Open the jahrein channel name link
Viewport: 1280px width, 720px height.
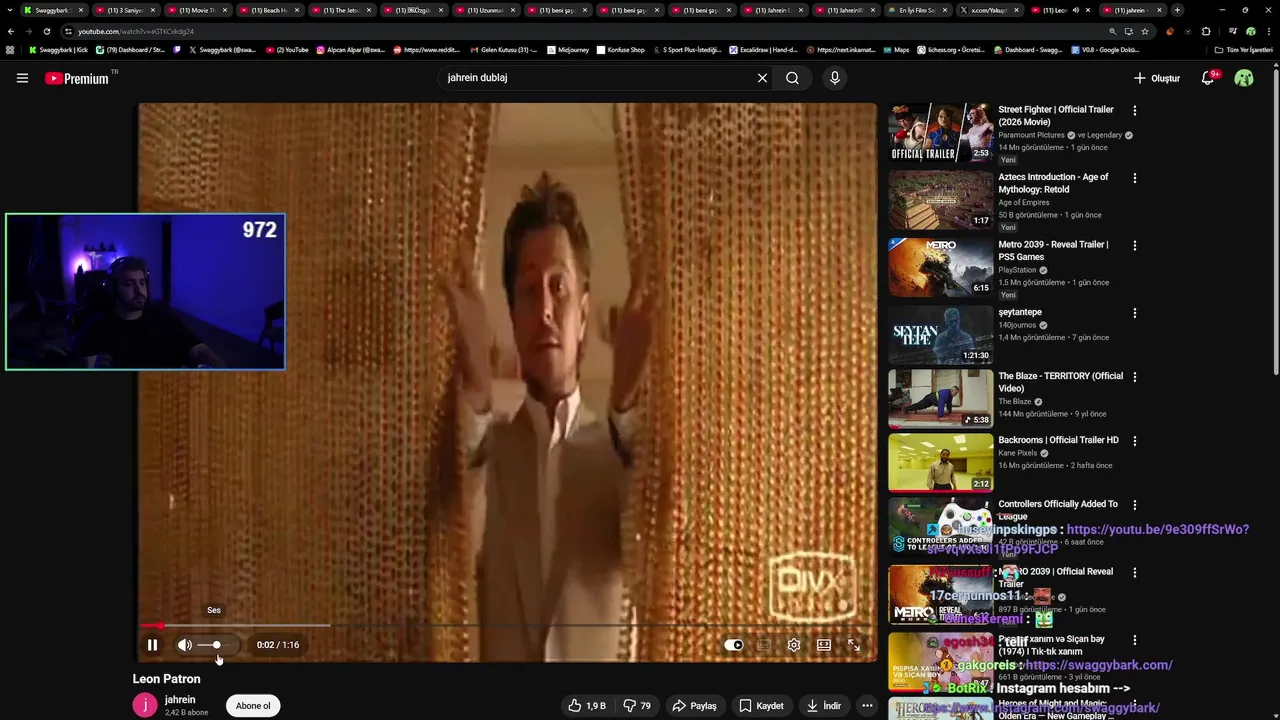(x=180, y=700)
